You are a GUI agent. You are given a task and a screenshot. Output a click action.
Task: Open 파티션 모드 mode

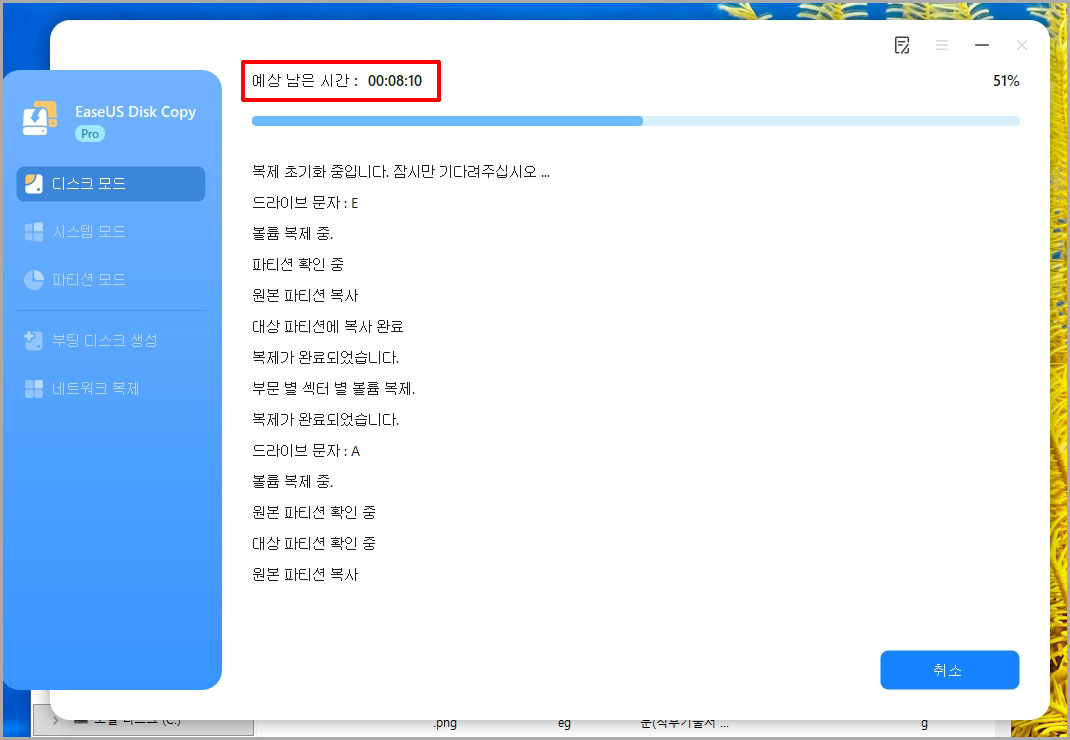click(110, 279)
